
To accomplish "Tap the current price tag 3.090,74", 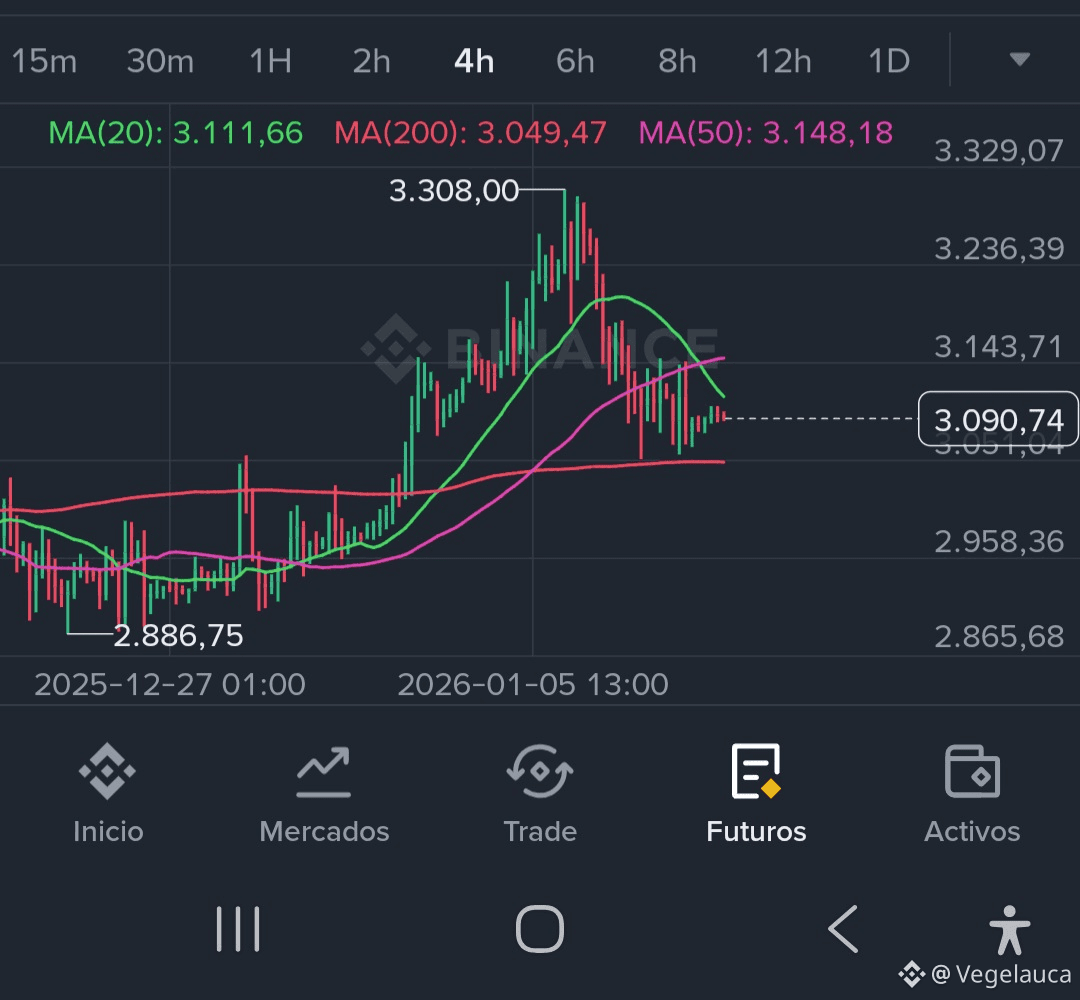I will tap(997, 420).
